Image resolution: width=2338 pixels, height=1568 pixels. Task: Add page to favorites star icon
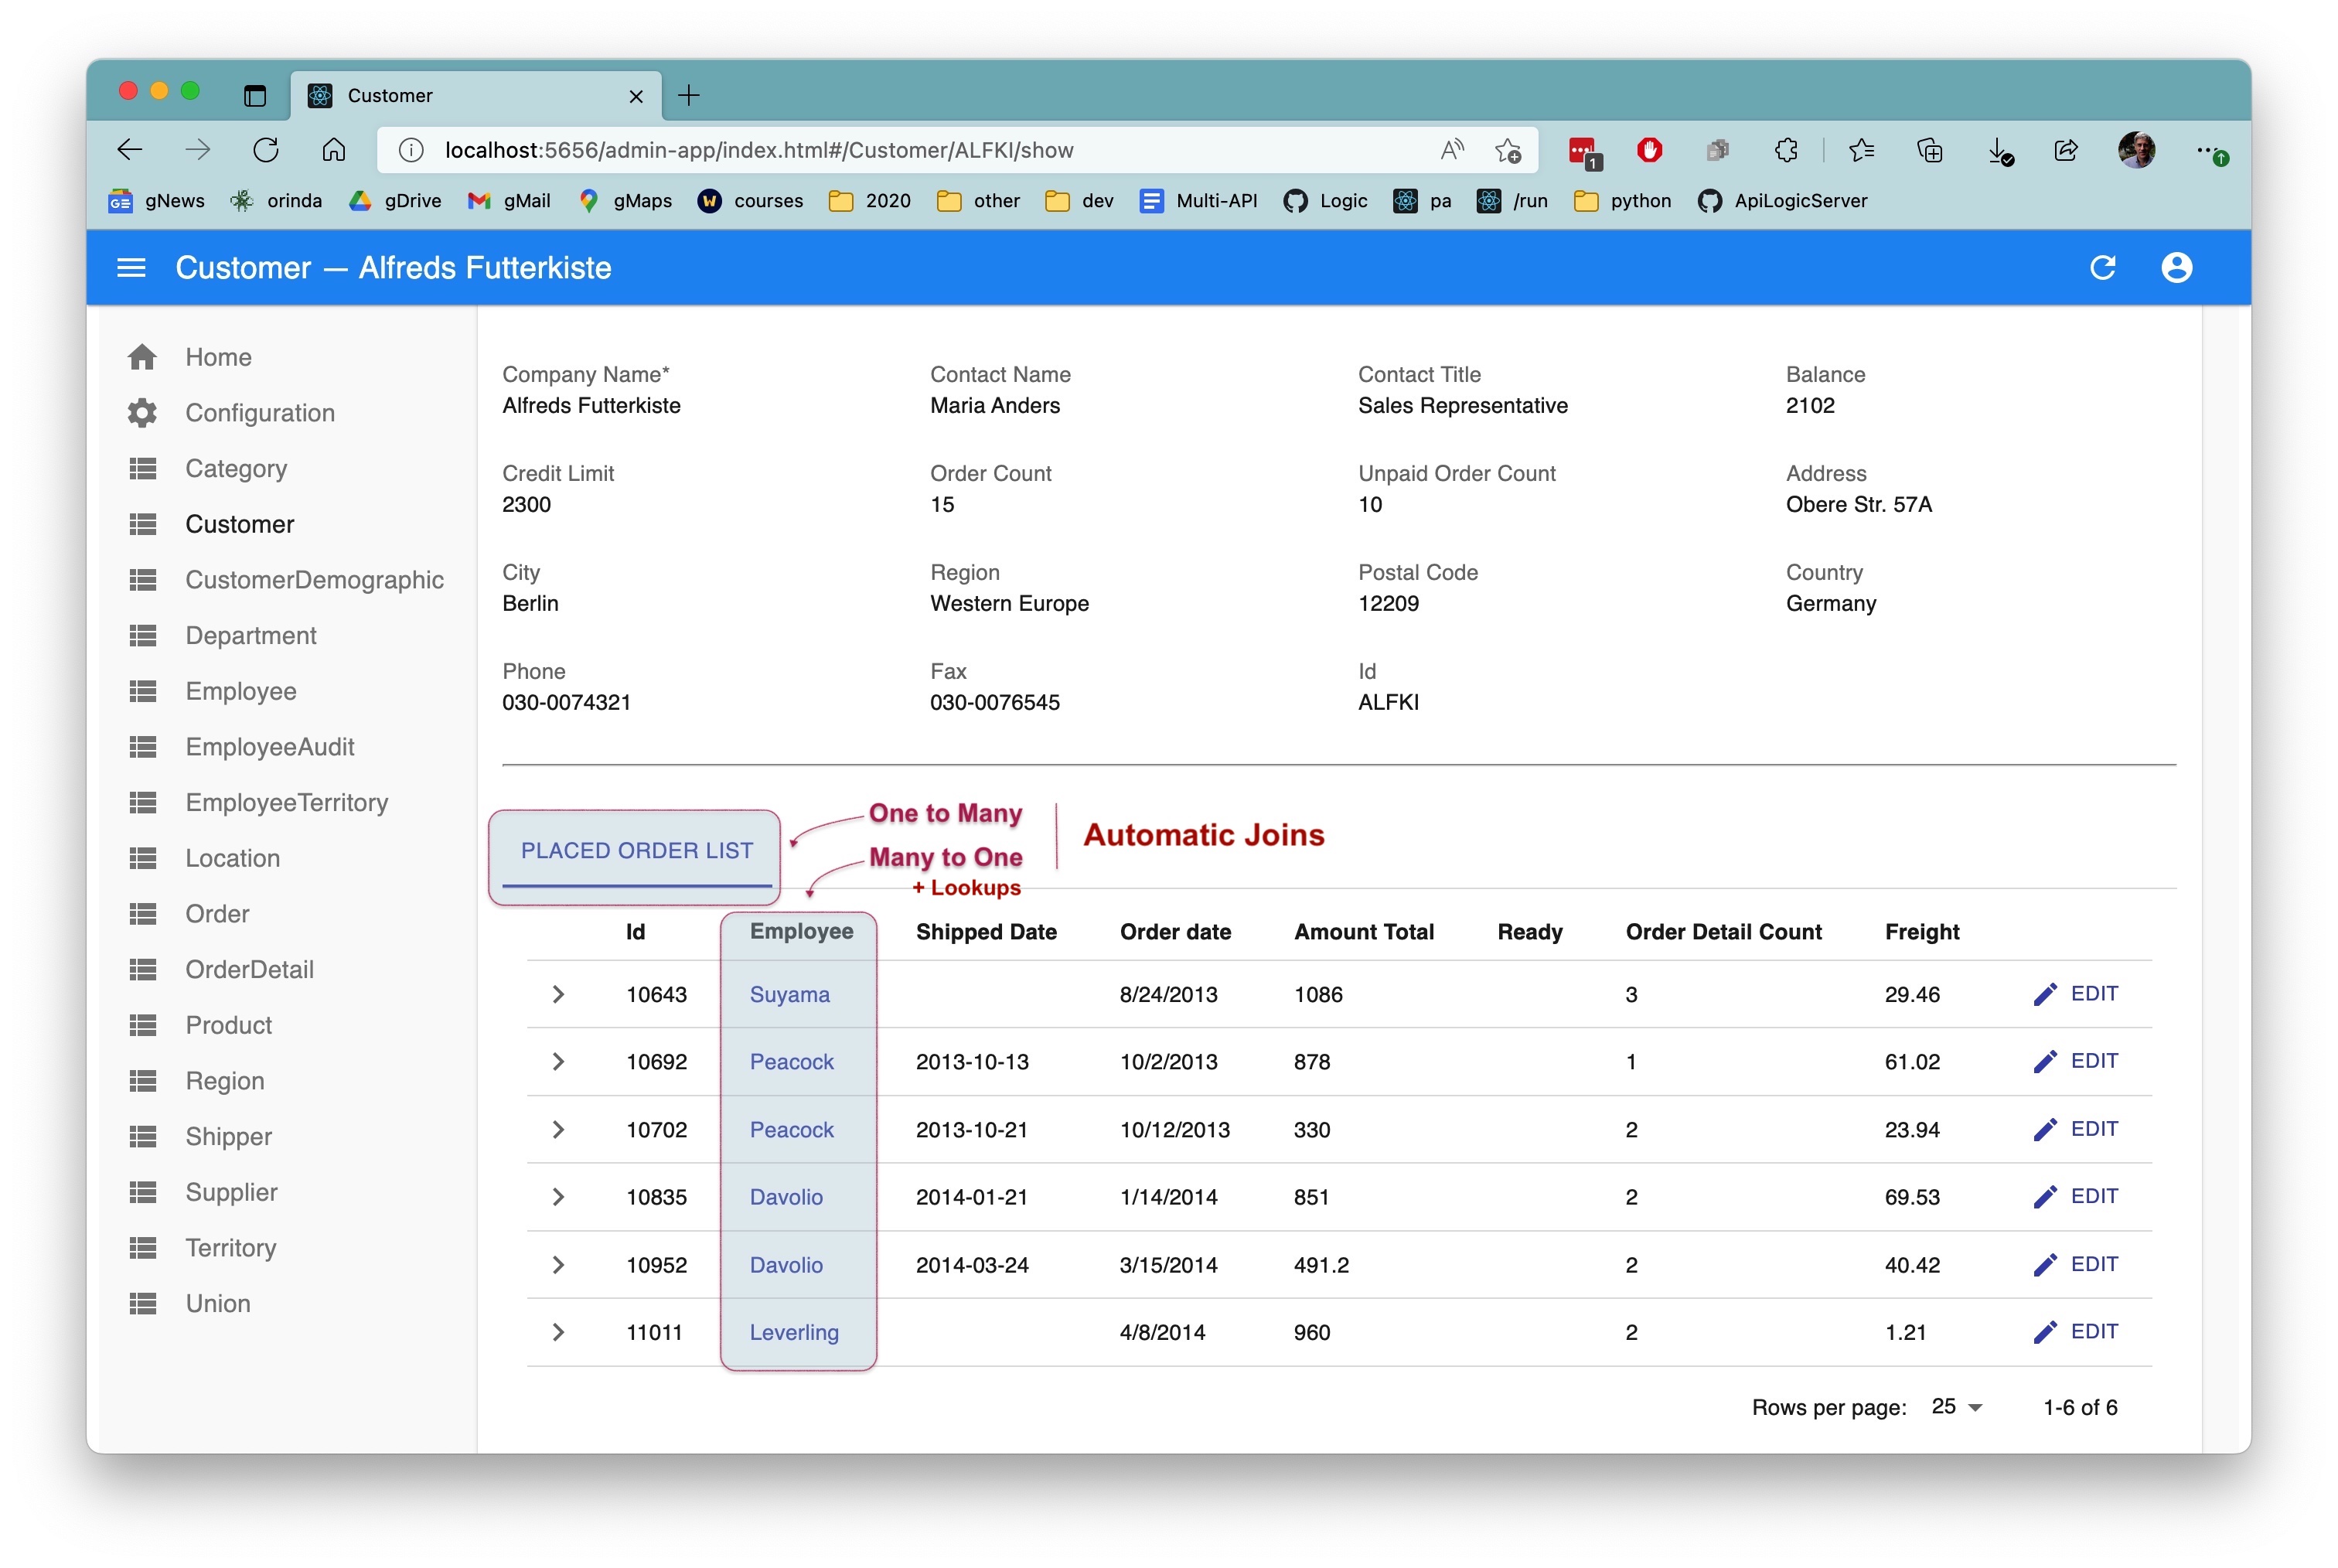pyautogui.click(x=1507, y=150)
